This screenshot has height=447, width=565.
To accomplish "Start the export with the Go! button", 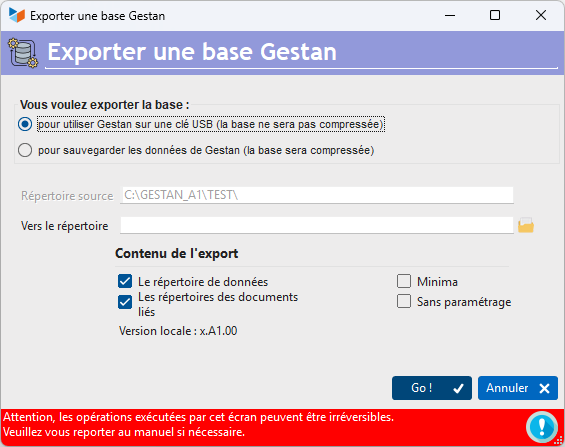I will coord(432,388).
